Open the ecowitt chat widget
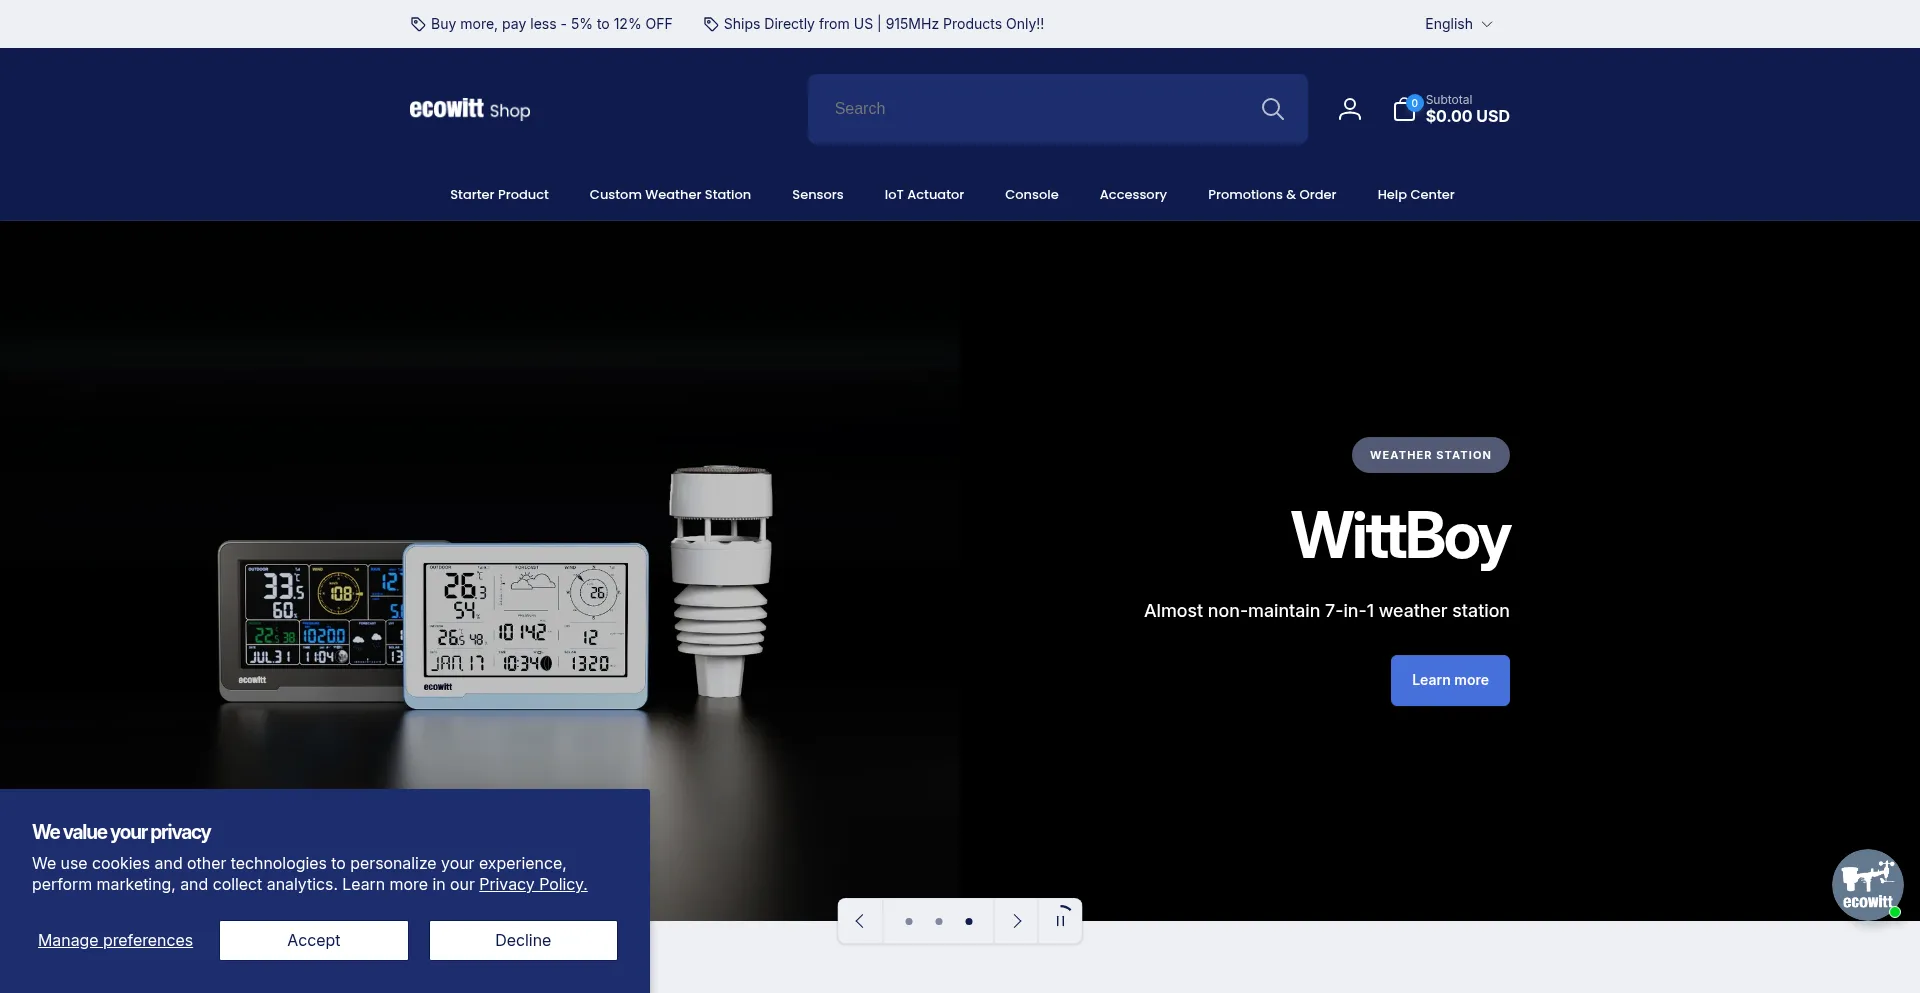This screenshot has height=993, width=1920. (1867, 884)
